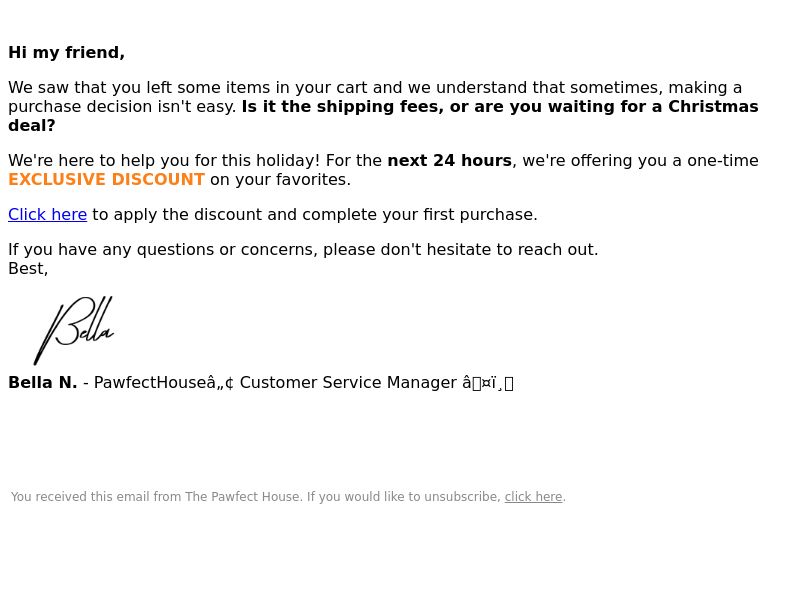Click the handwritten Bella signature image

point(74,330)
